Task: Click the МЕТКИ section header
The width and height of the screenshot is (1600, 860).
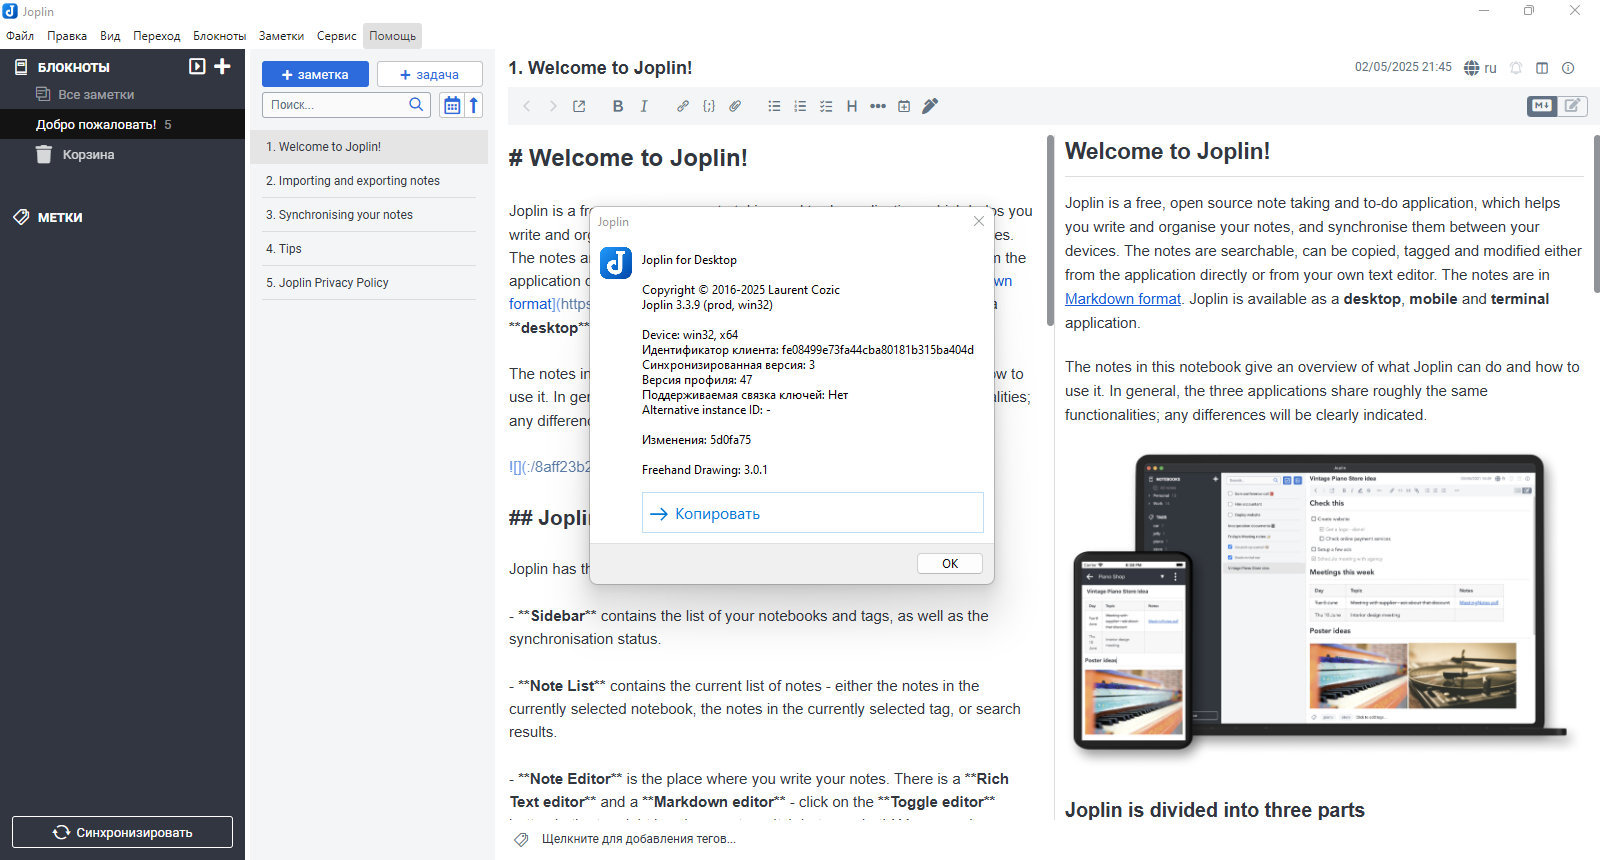Action: (60, 217)
